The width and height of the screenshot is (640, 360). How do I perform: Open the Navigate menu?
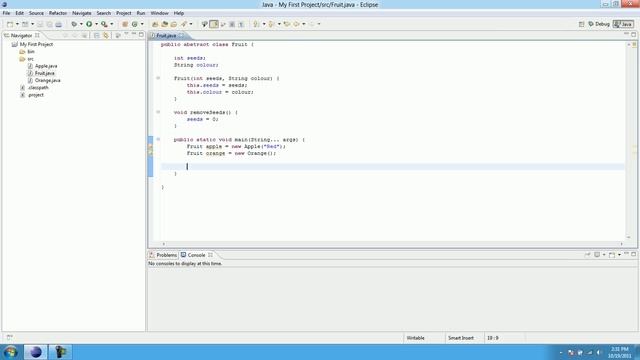(x=82, y=13)
